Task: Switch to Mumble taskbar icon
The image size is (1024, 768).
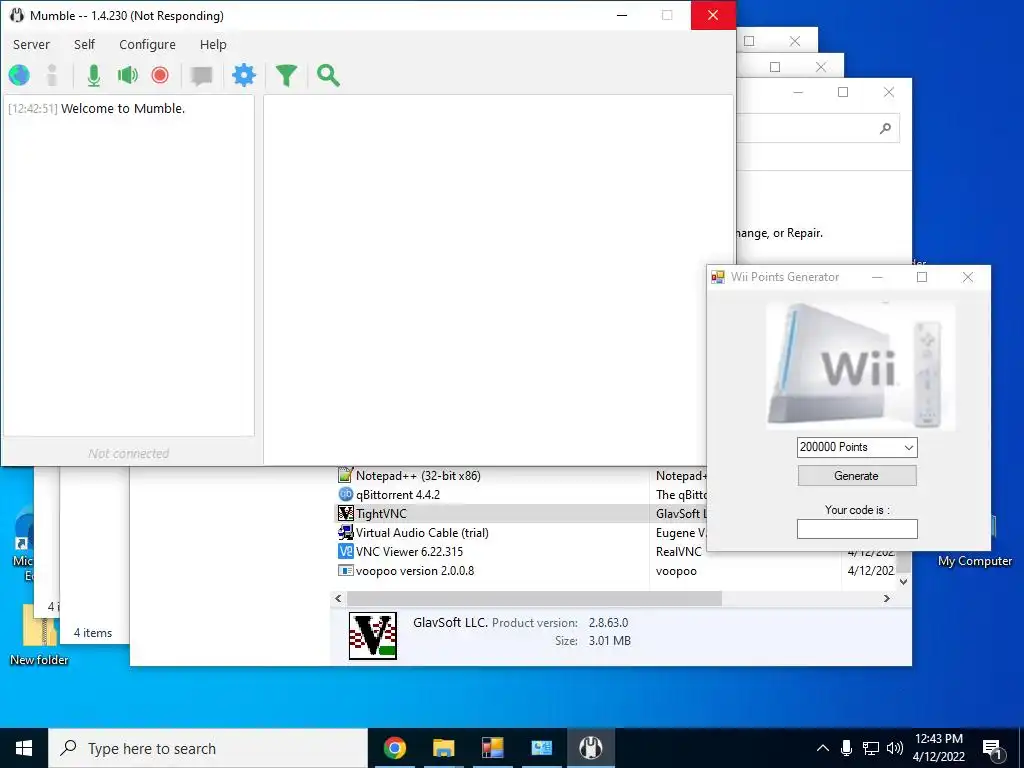Action: 591,748
